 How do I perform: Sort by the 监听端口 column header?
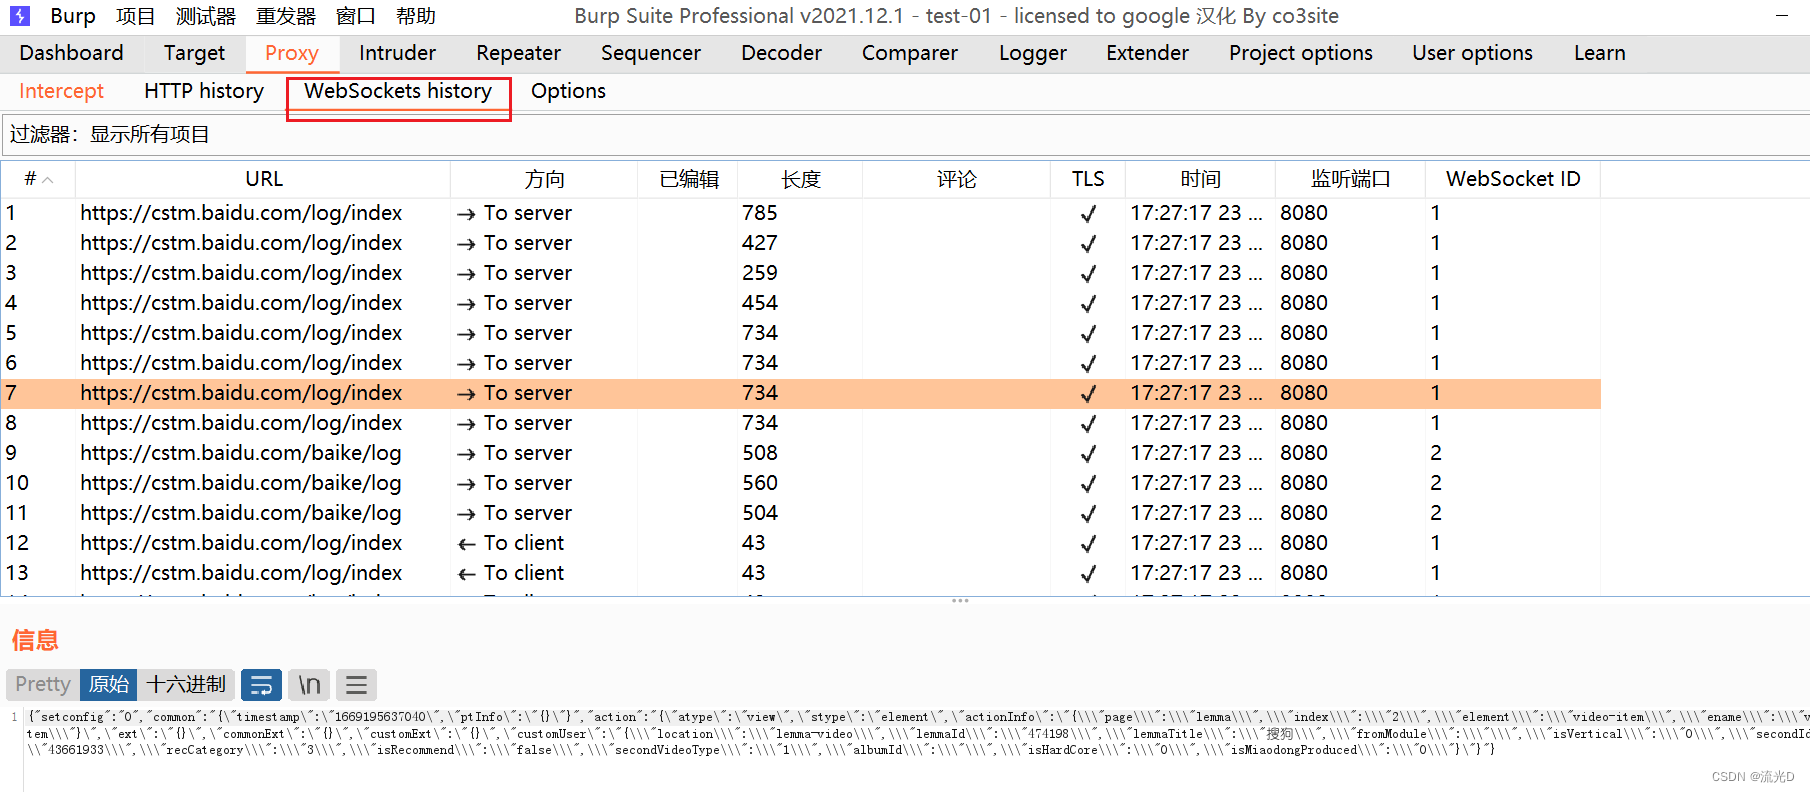click(x=1351, y=179)
